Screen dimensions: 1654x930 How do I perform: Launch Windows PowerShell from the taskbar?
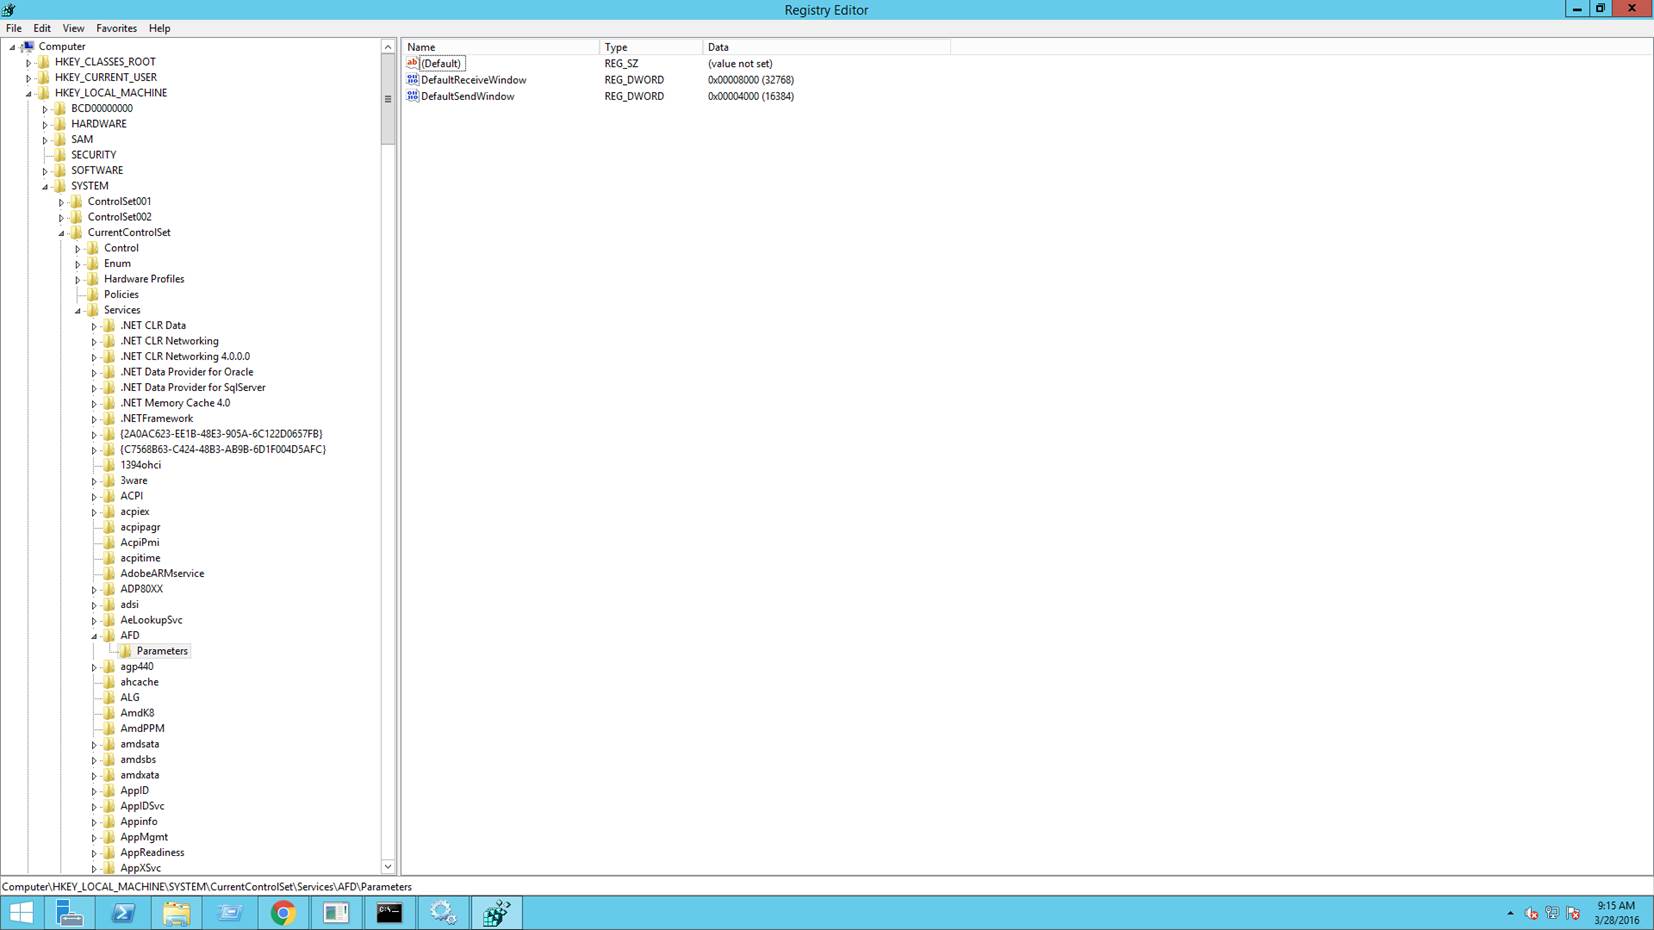[x=123, y=912]
